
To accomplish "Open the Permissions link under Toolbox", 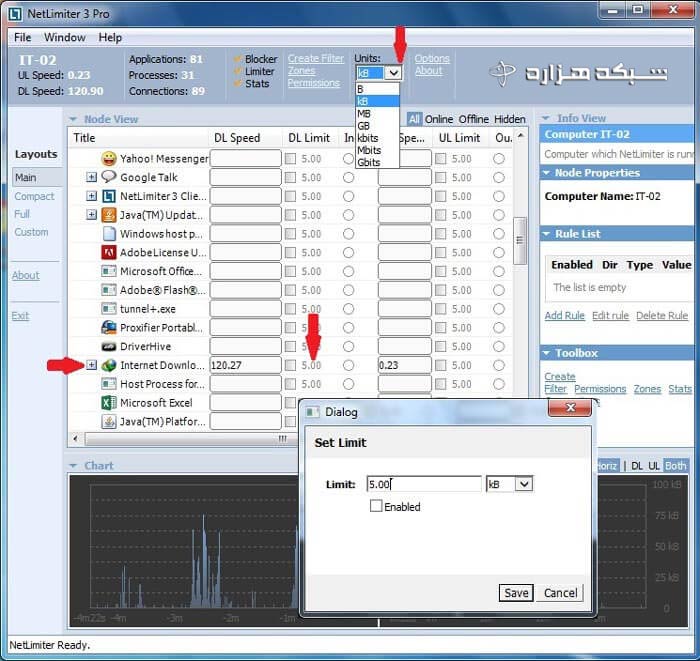I will (x=600, y=389).
